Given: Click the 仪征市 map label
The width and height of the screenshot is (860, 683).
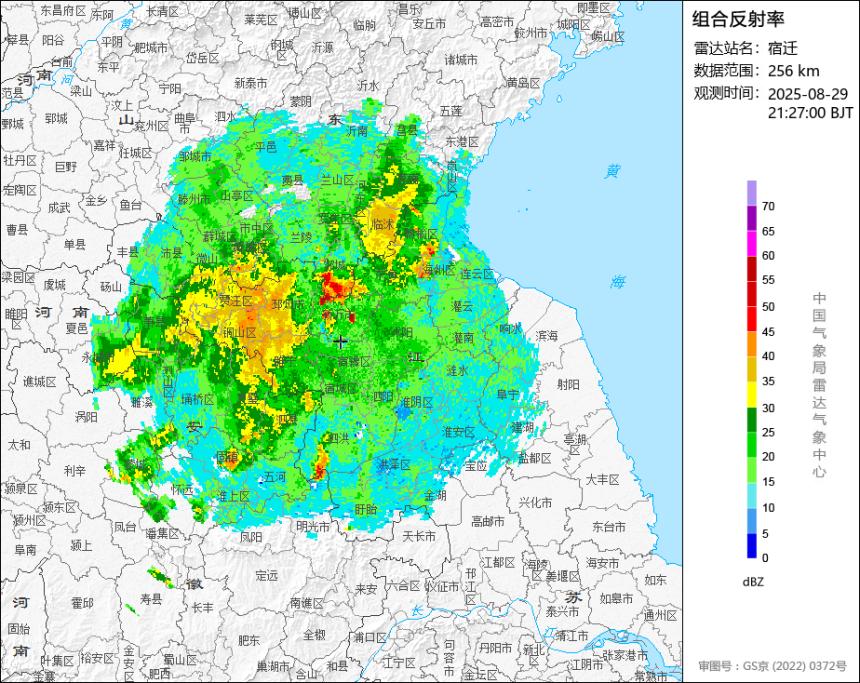Looking at the screenshot, I should pos(442,586).
